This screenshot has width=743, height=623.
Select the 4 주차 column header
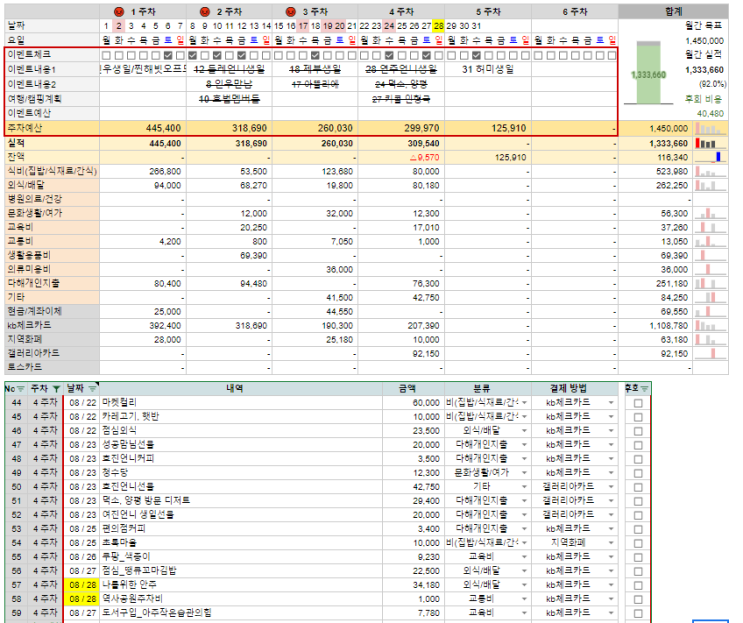coord(401,11)
